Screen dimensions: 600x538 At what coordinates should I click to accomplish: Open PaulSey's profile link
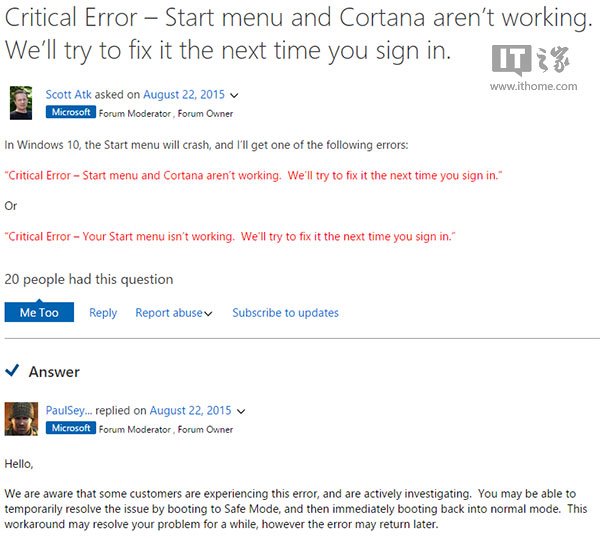[69, 410]
